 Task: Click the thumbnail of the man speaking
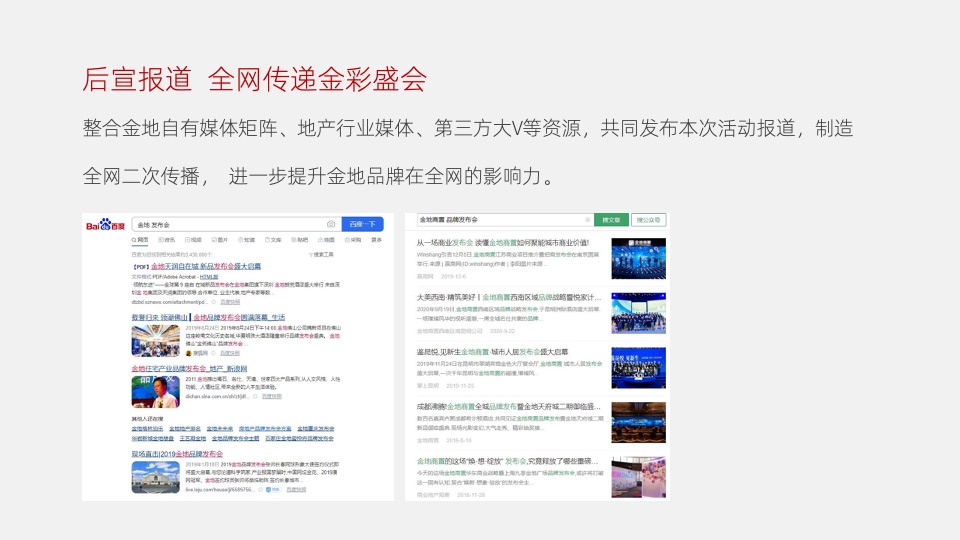click(156, 392)
